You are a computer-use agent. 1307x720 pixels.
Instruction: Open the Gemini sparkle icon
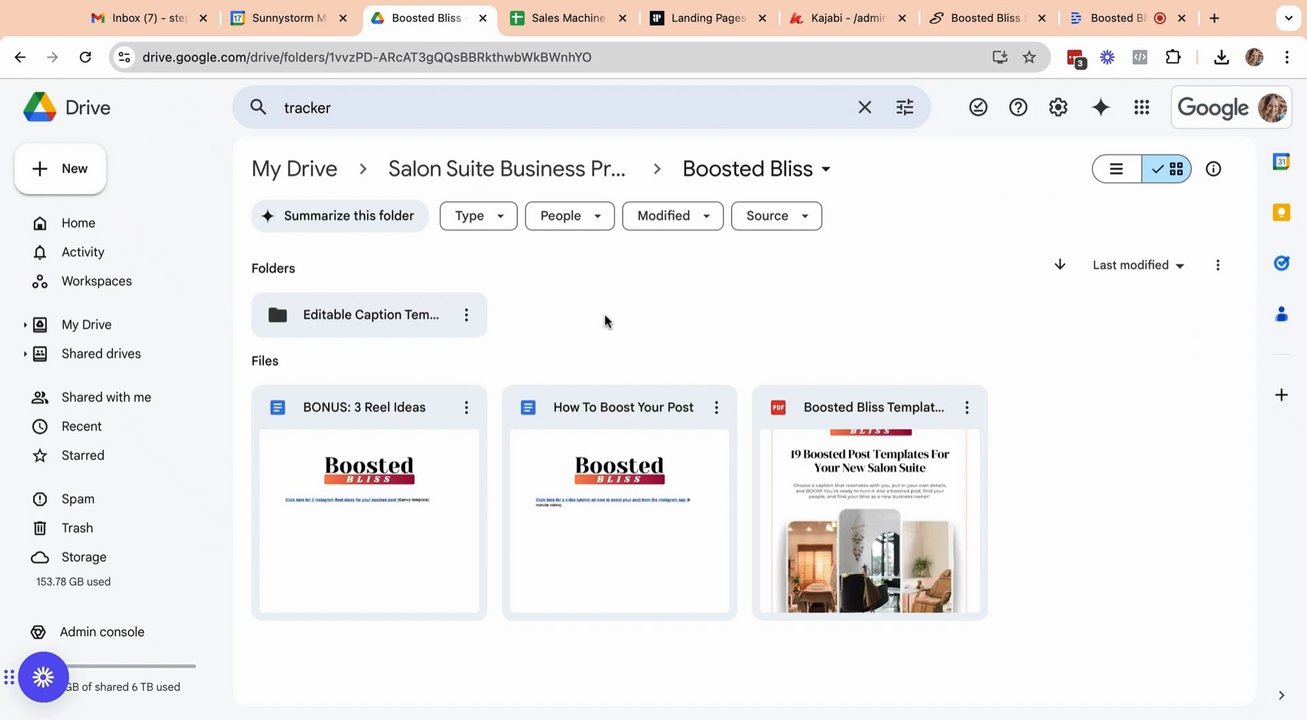pyautogui.click(x=1100, y=107)
